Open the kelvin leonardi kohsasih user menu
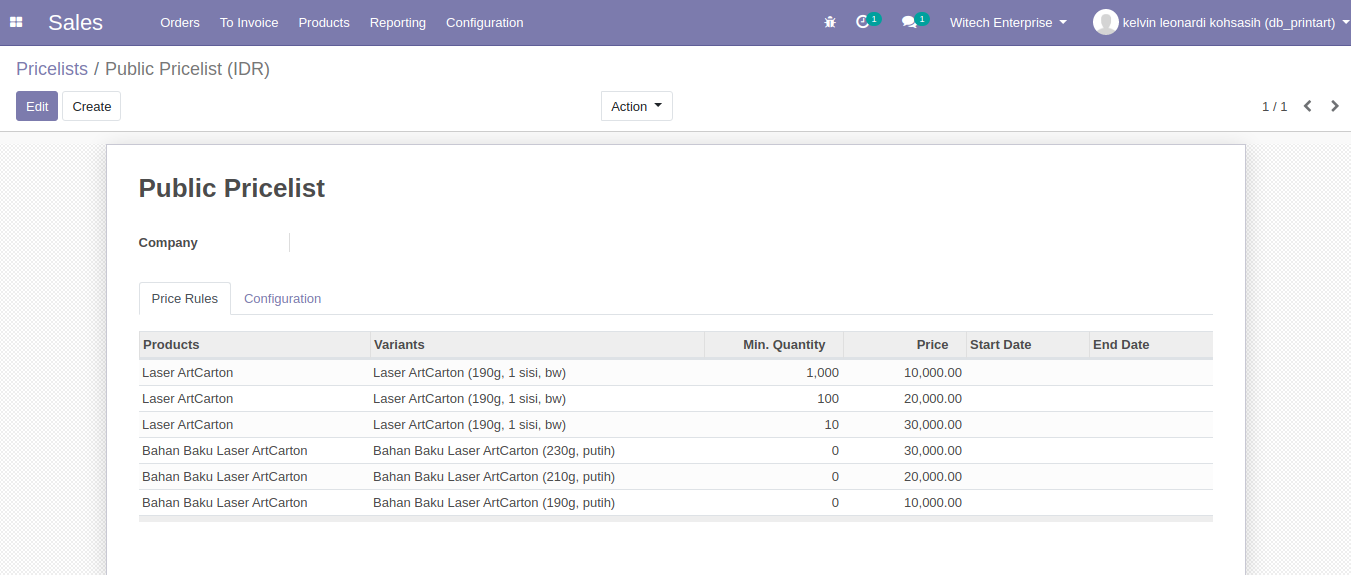This screenshot has width=1351, height=575. click(x=1229, y=22)
